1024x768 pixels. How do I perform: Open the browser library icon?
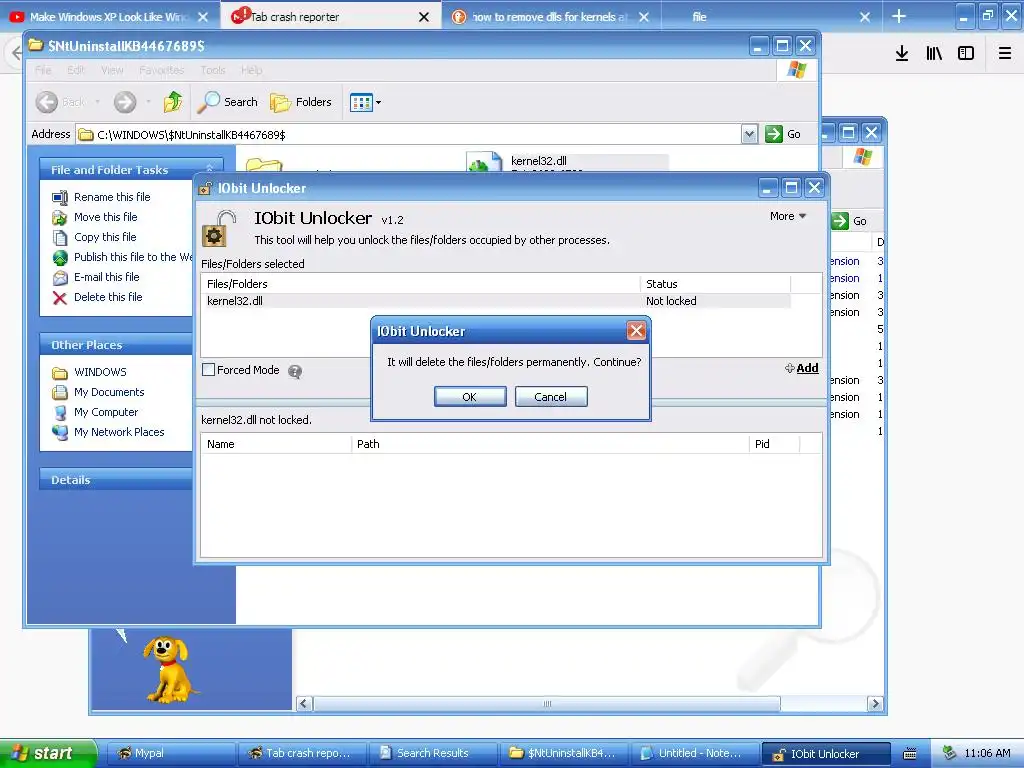point(934,54)
